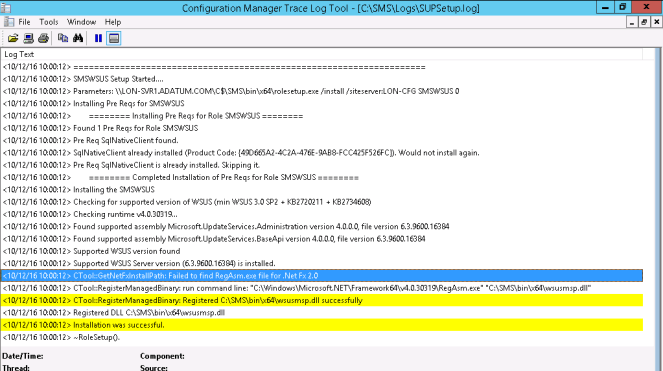Select the '~RoleSetup().' log line
The width and height of the screenshot is (663, 371).
coord(322,337)
